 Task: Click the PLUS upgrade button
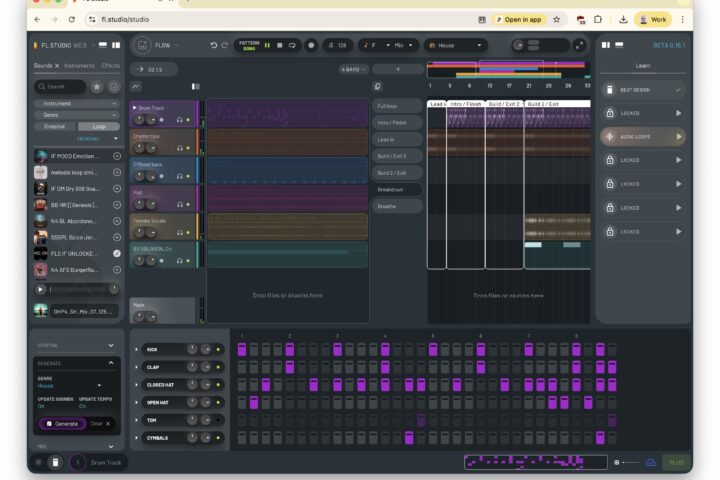pos(675,463)
